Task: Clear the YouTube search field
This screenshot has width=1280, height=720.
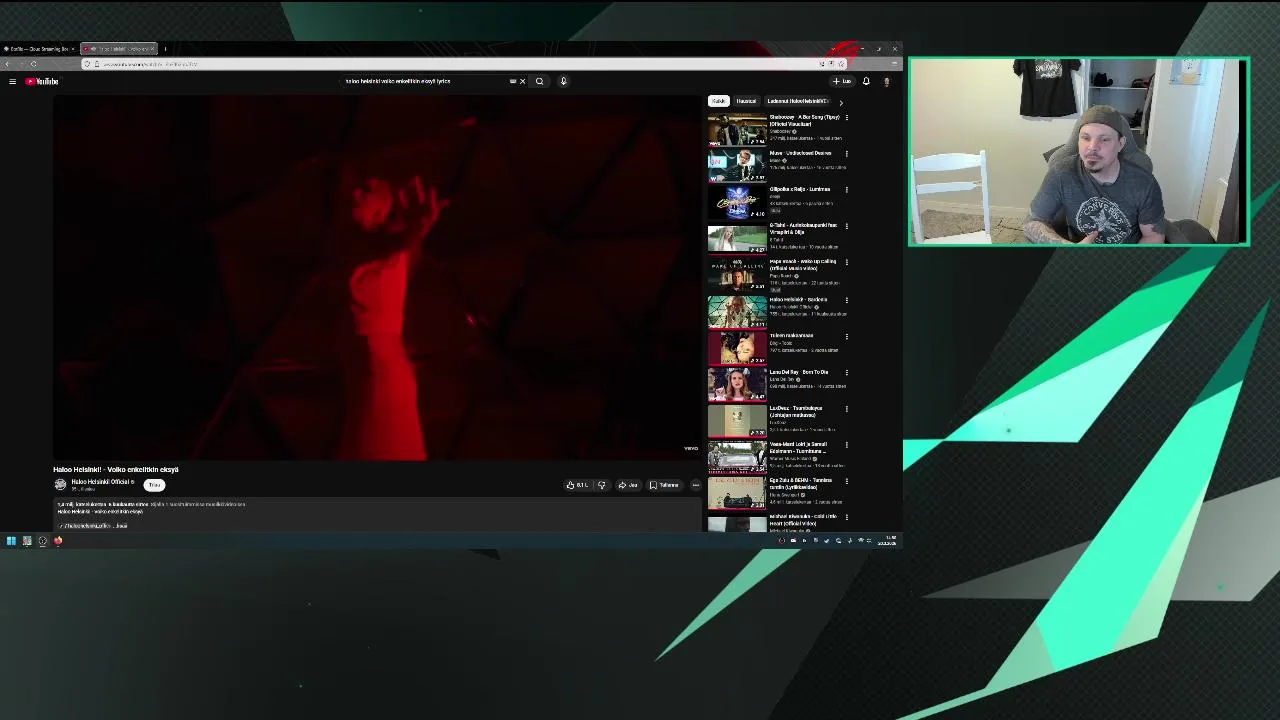Action: point(522,81)
